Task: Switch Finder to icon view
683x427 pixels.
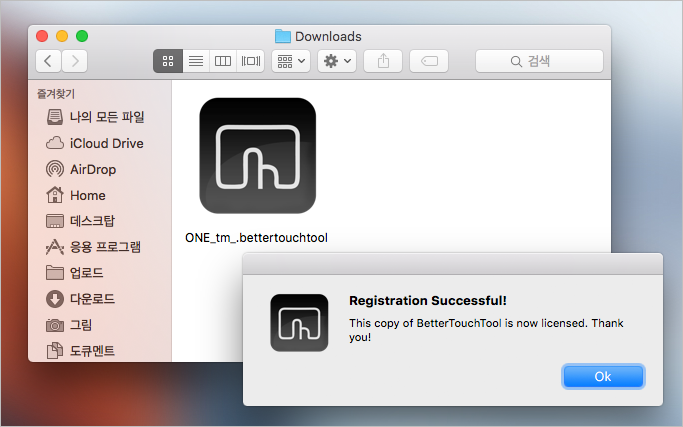Action: point(168,61)
